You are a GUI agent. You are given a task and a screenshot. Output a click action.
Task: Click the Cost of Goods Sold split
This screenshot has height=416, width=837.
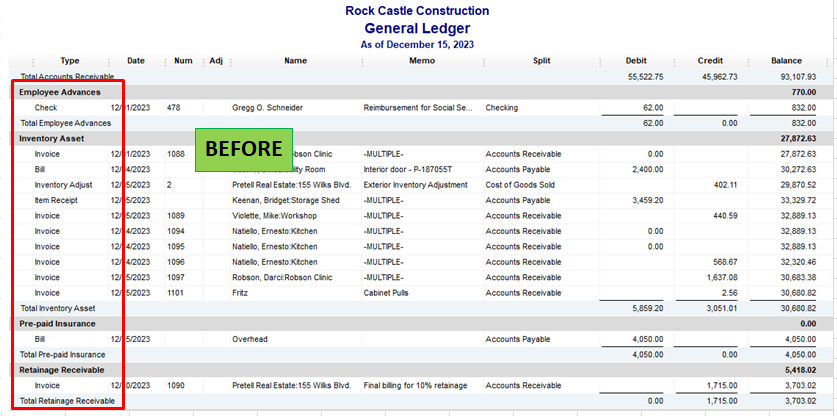click(x=520, y=185)
